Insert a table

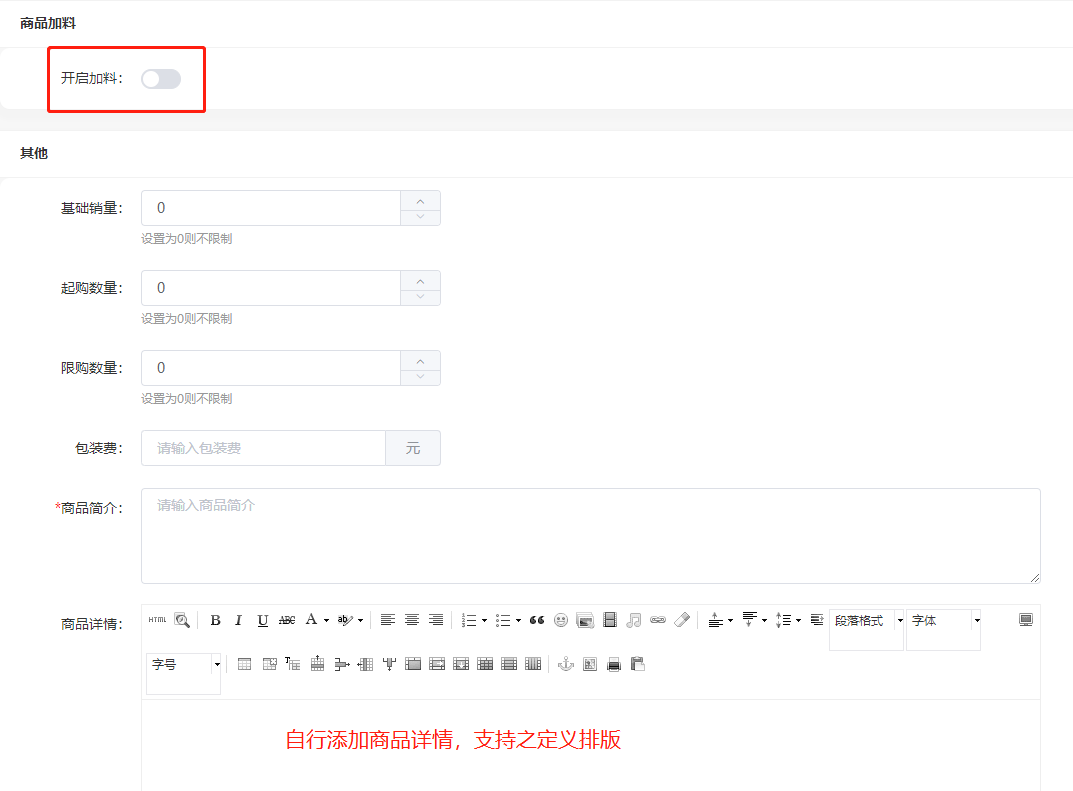244,664
